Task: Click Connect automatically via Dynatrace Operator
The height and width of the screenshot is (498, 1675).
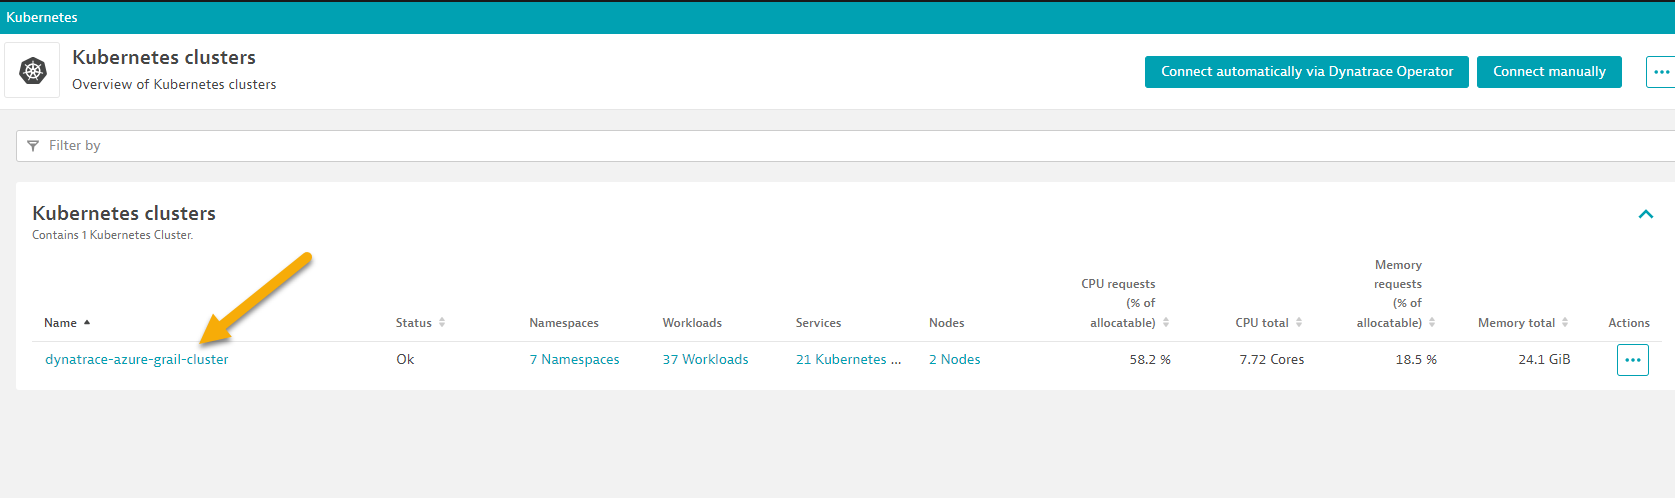Action: pos(1306,72)
